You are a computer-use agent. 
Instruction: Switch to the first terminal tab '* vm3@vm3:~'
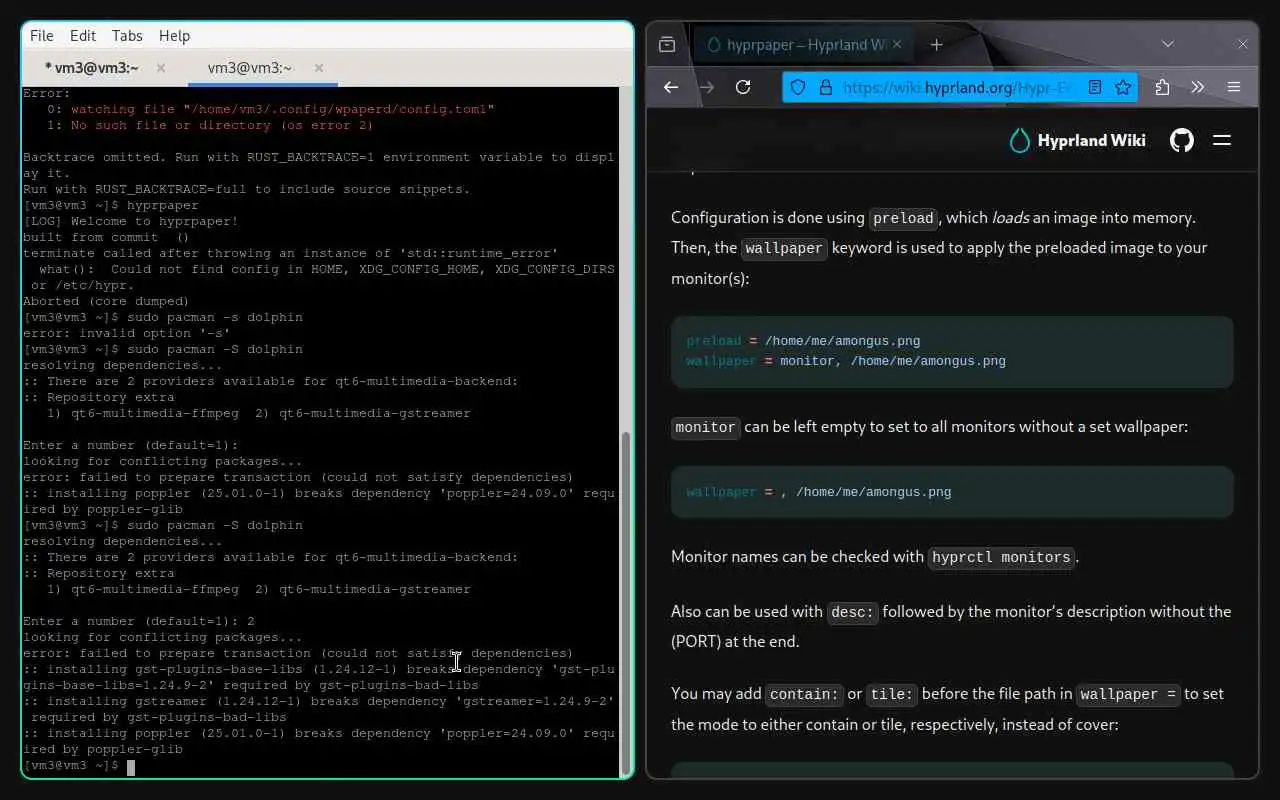coord(92,68)
